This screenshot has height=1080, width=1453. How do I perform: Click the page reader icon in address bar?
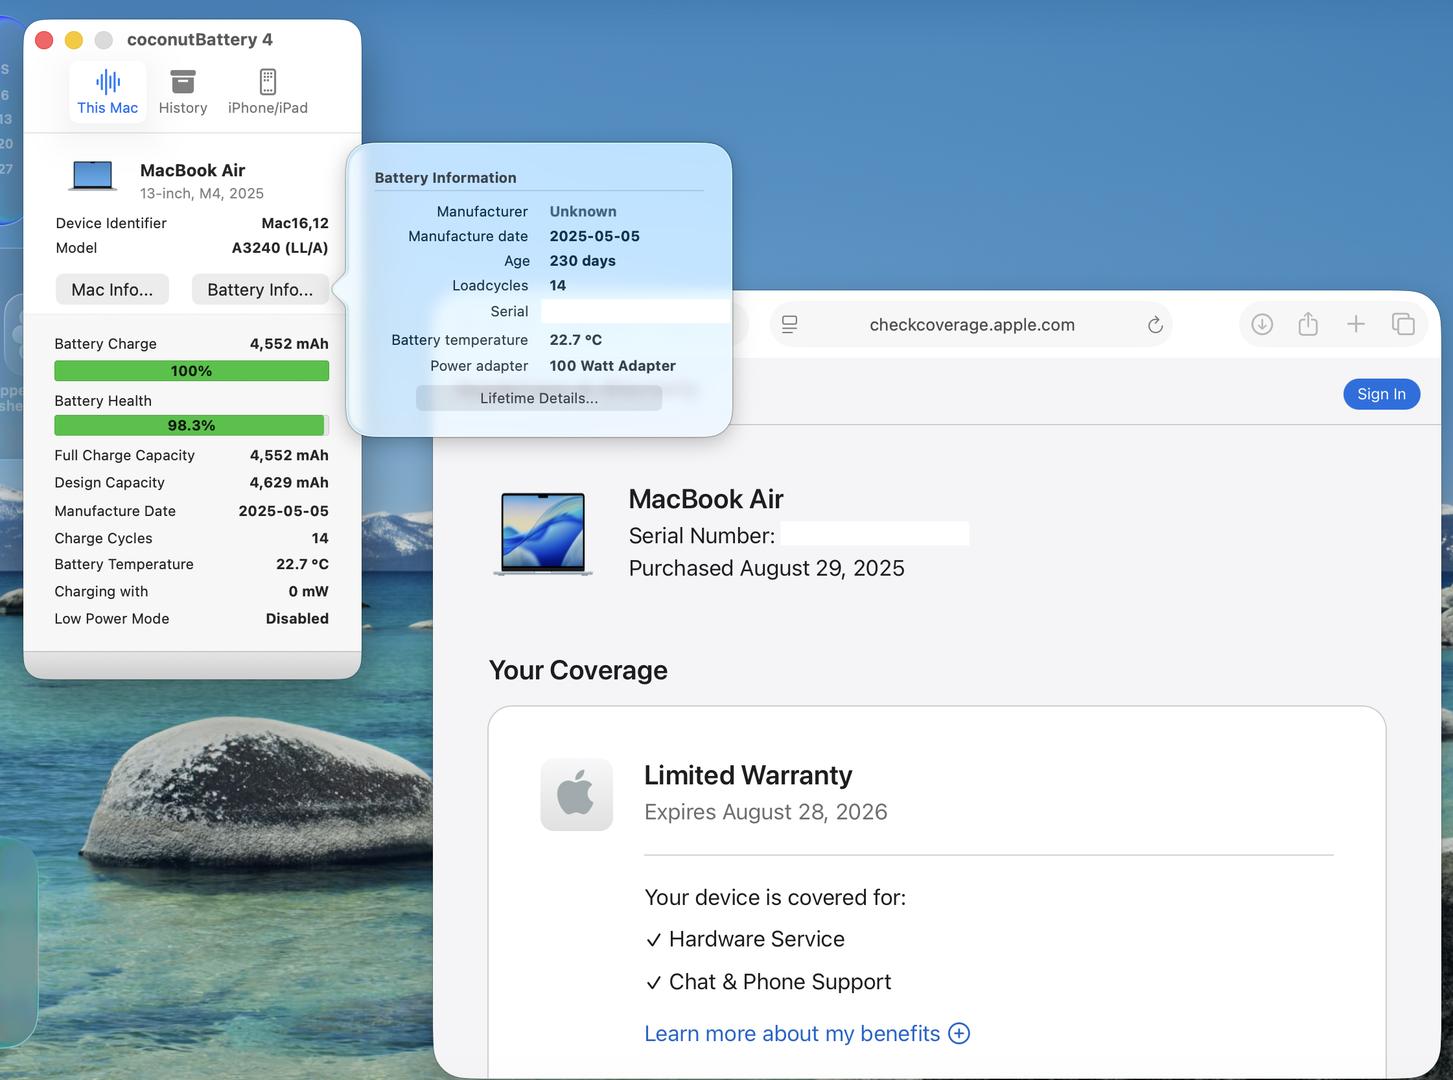tap(790, 325)
